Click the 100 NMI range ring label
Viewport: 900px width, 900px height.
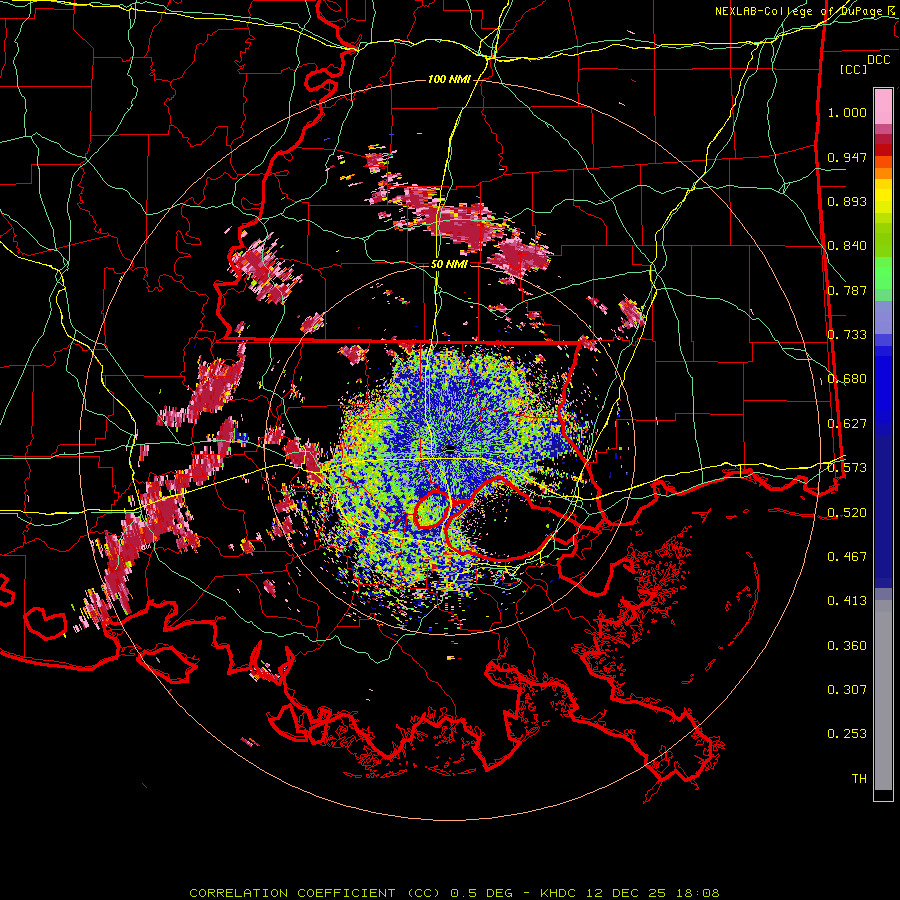click(449, 79)
